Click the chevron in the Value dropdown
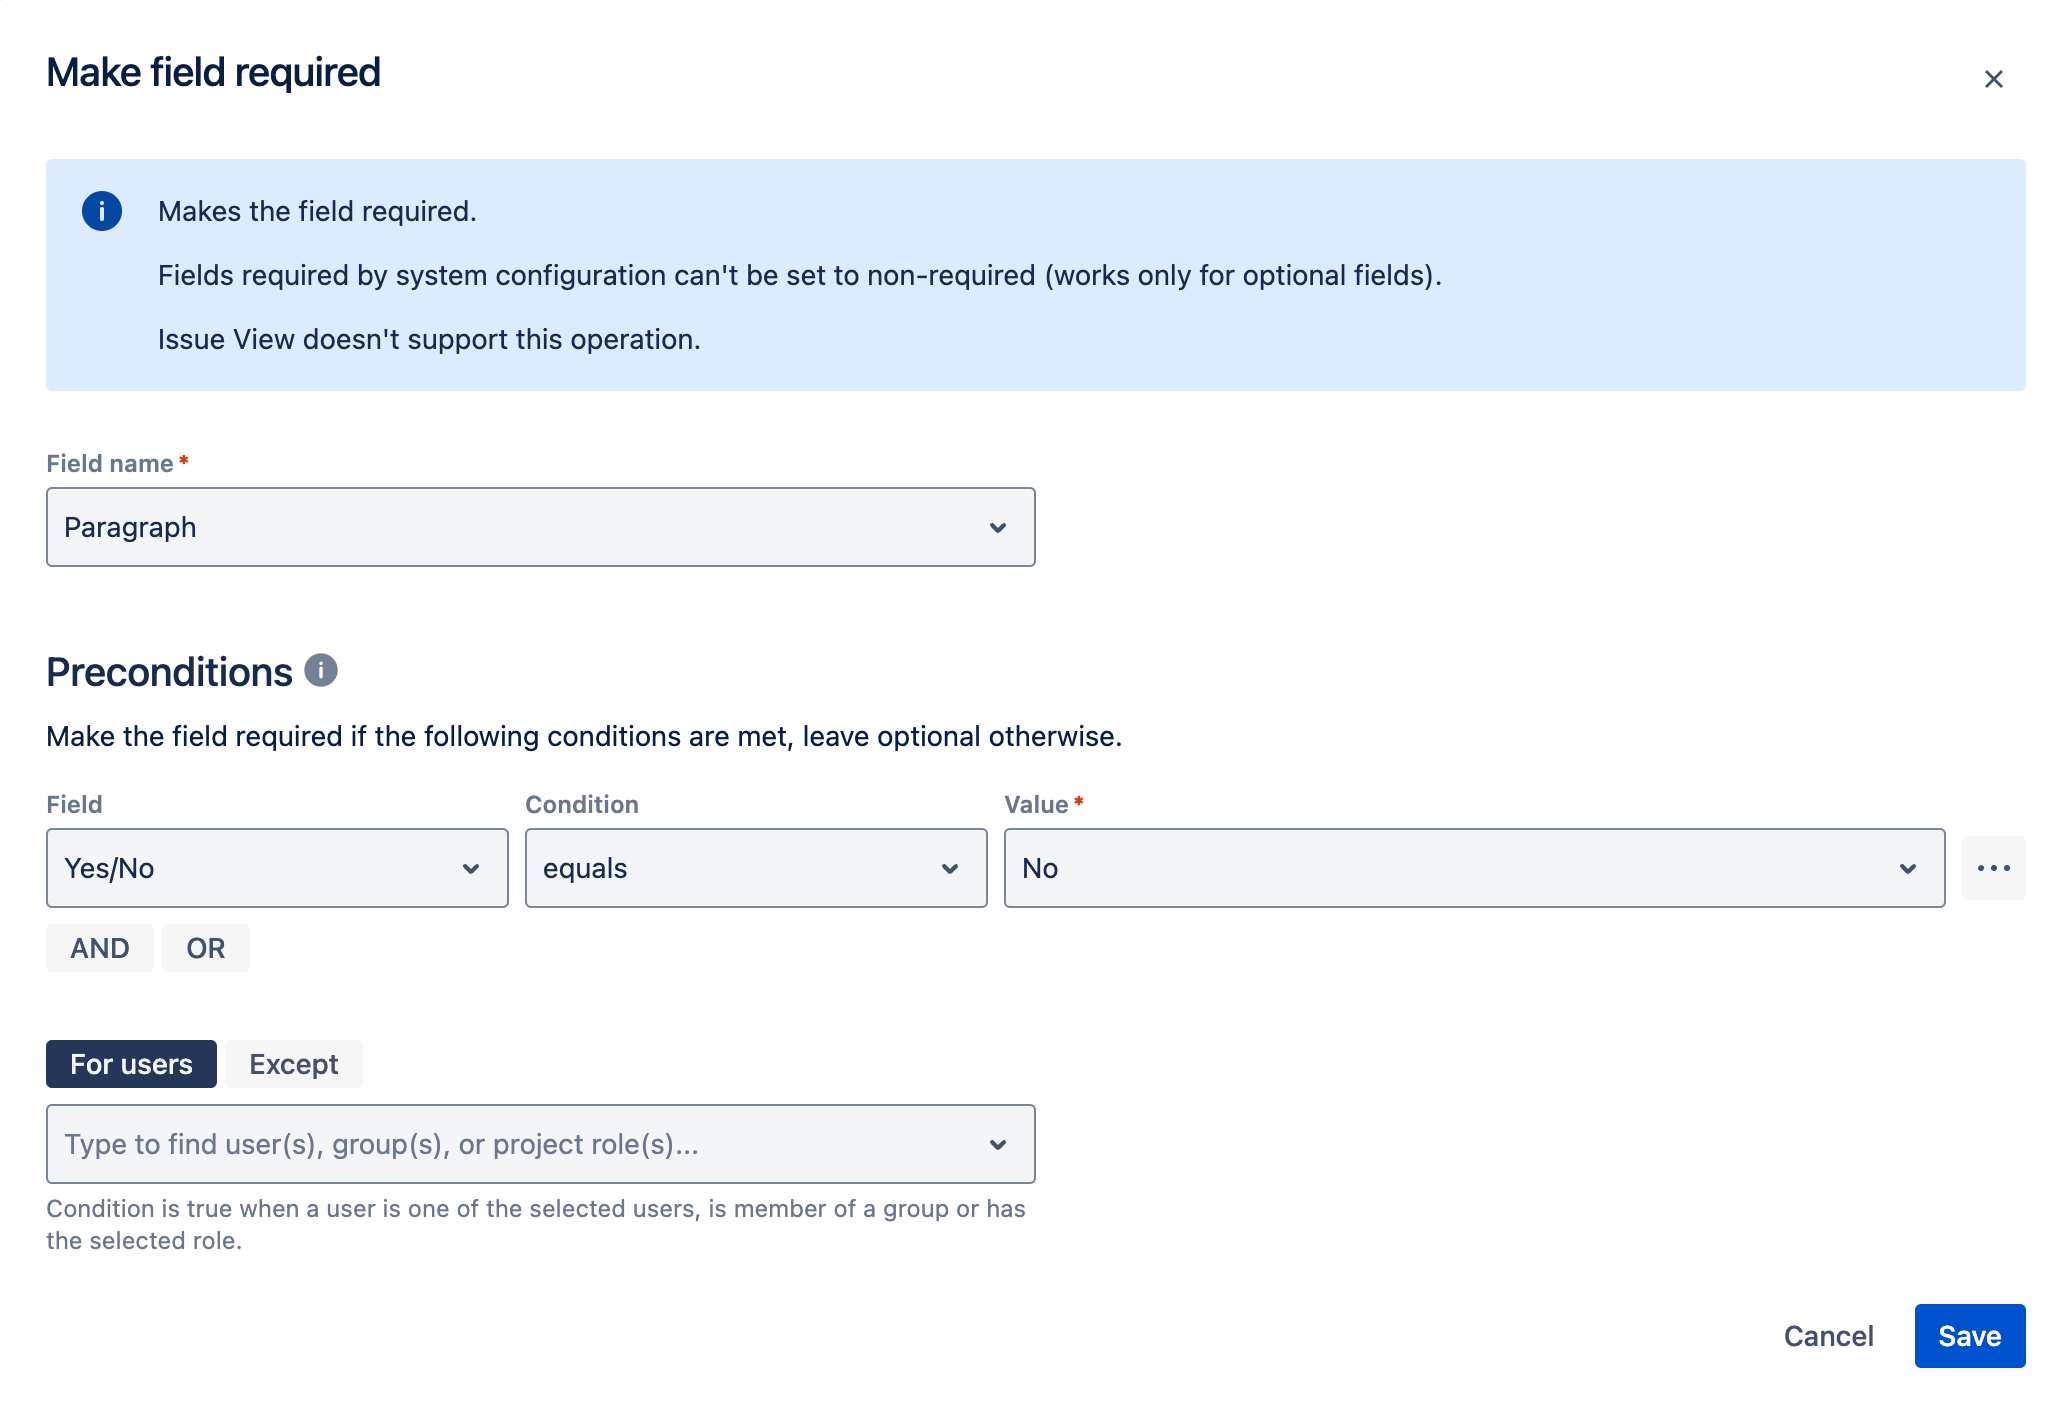This screenshot has width=2067, height=1408. [x=1907, y=869]
